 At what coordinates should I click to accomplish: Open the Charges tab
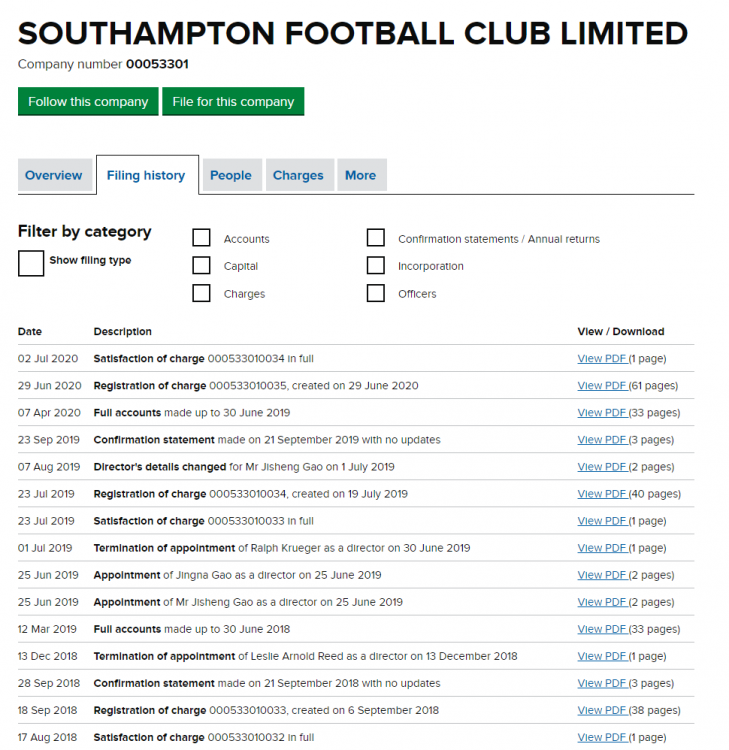298,175
